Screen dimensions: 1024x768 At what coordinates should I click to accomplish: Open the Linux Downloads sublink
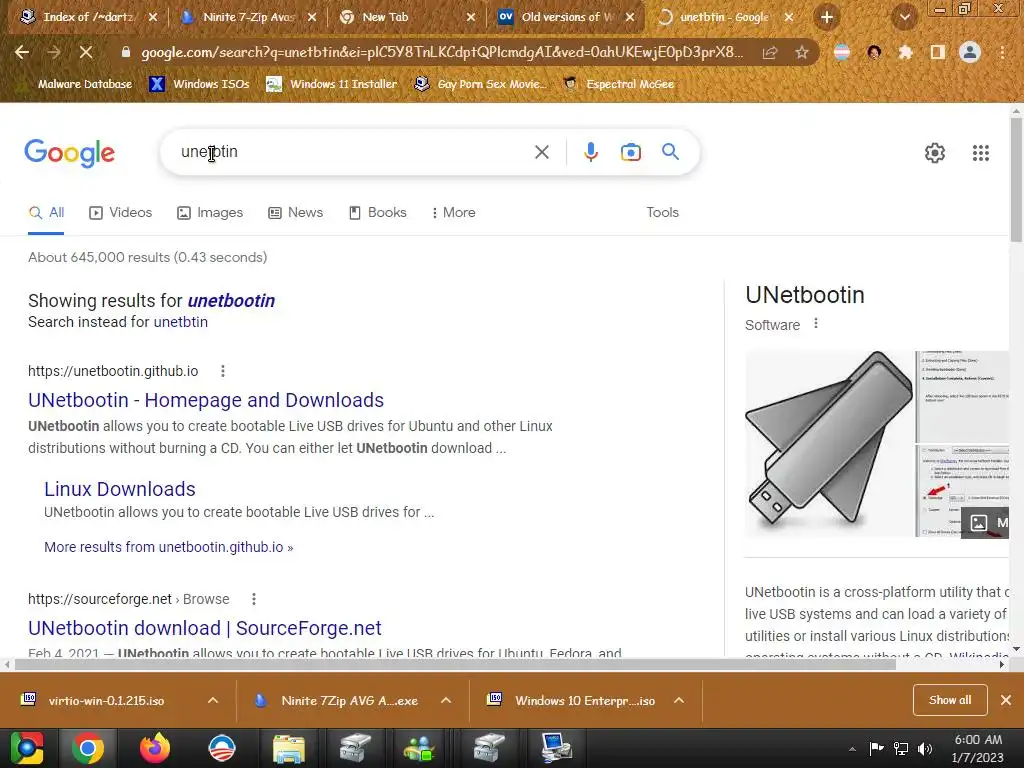pyautogui.click(x=120, y=489)
